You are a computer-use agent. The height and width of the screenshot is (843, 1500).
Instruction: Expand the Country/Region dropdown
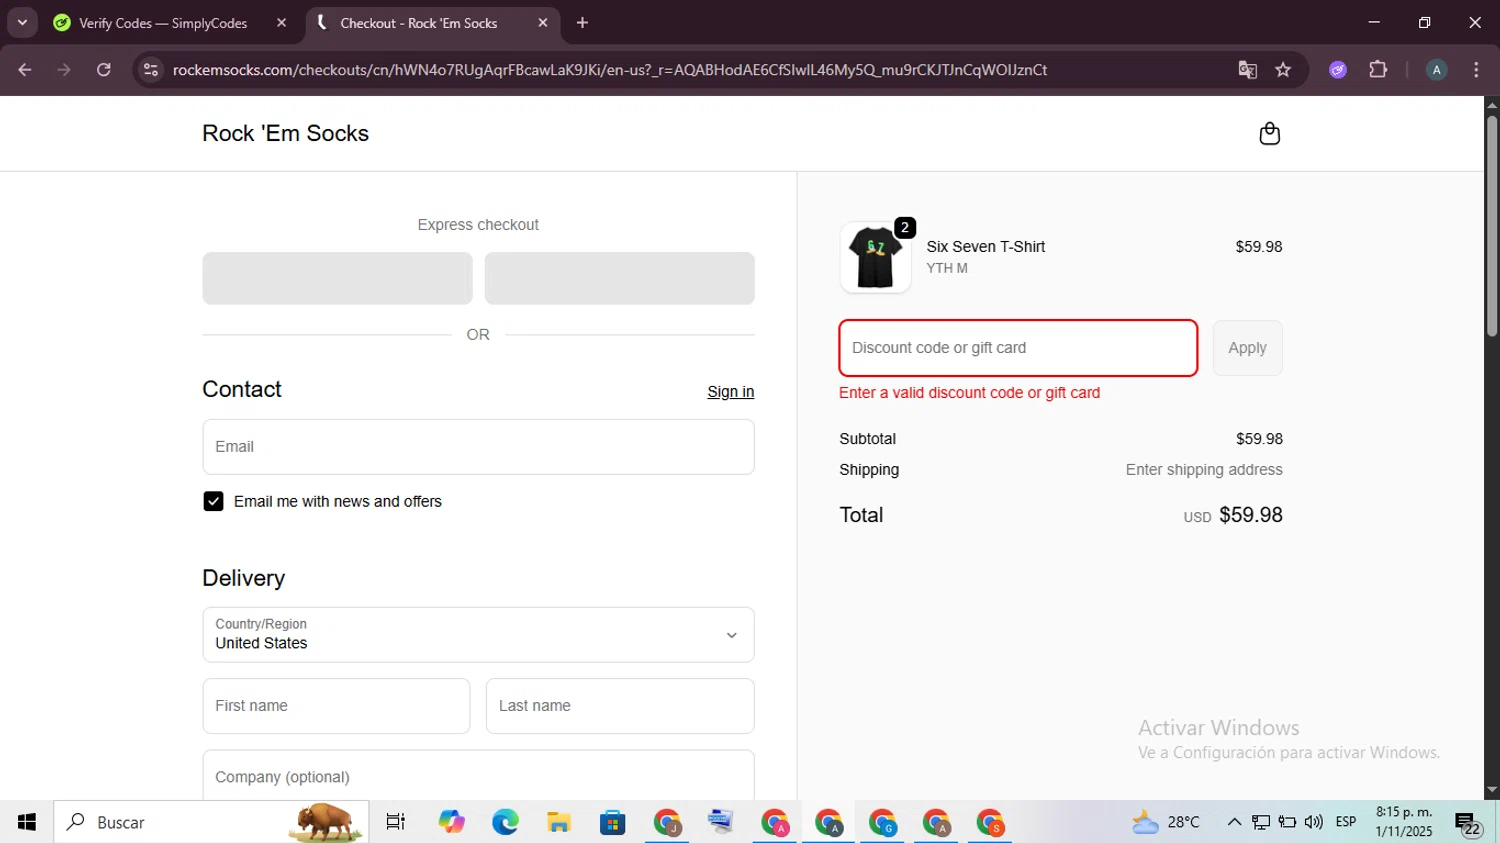[478, 635]
